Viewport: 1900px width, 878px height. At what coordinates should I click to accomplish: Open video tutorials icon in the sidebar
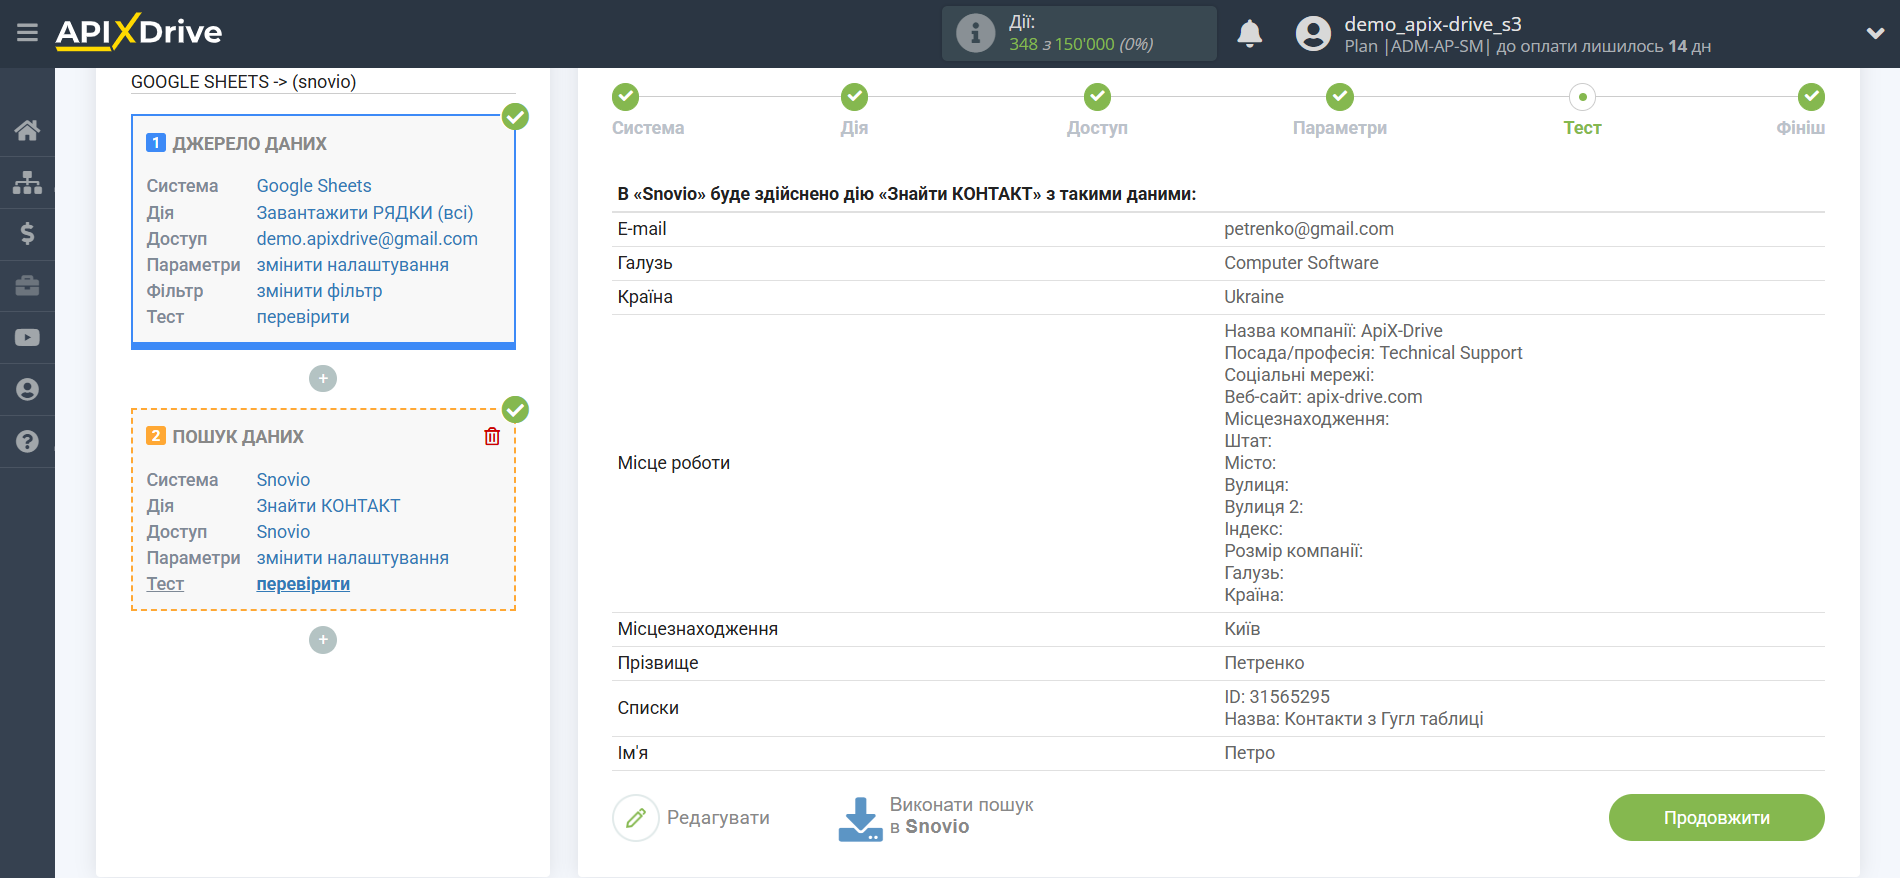pos(27,338)
